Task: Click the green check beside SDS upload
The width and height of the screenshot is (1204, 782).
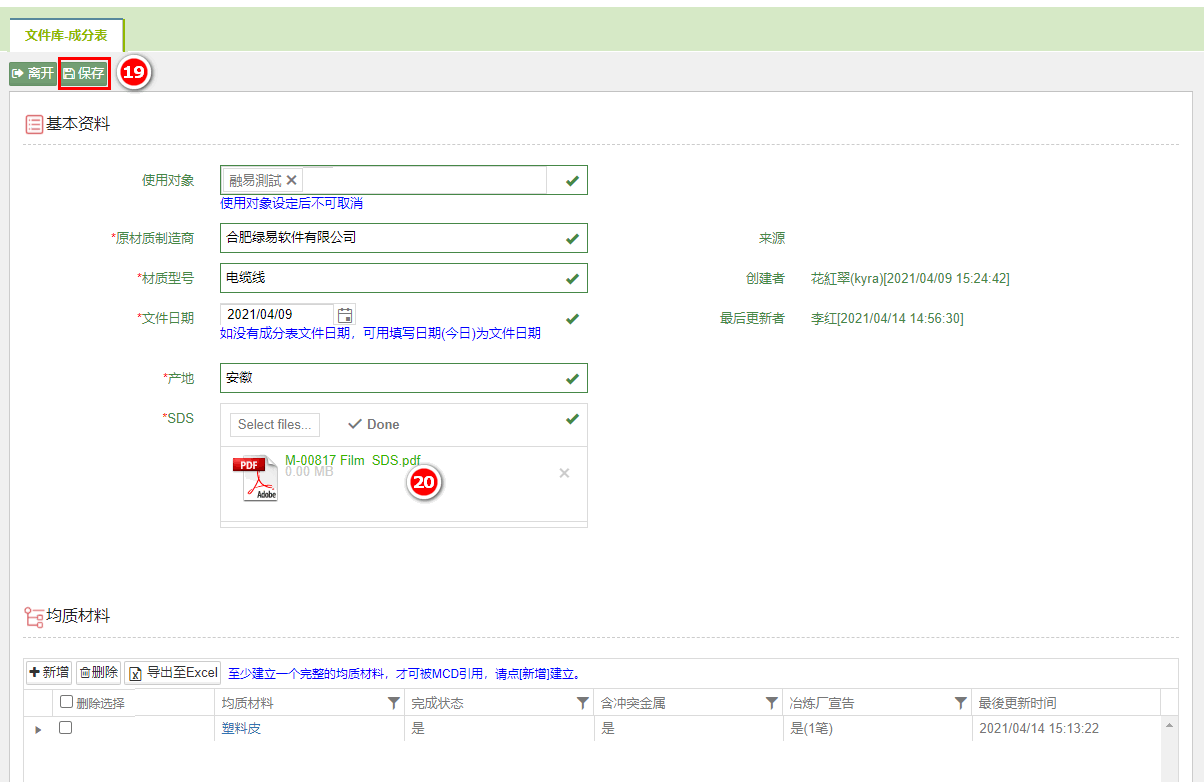Action: coord(572,419)
